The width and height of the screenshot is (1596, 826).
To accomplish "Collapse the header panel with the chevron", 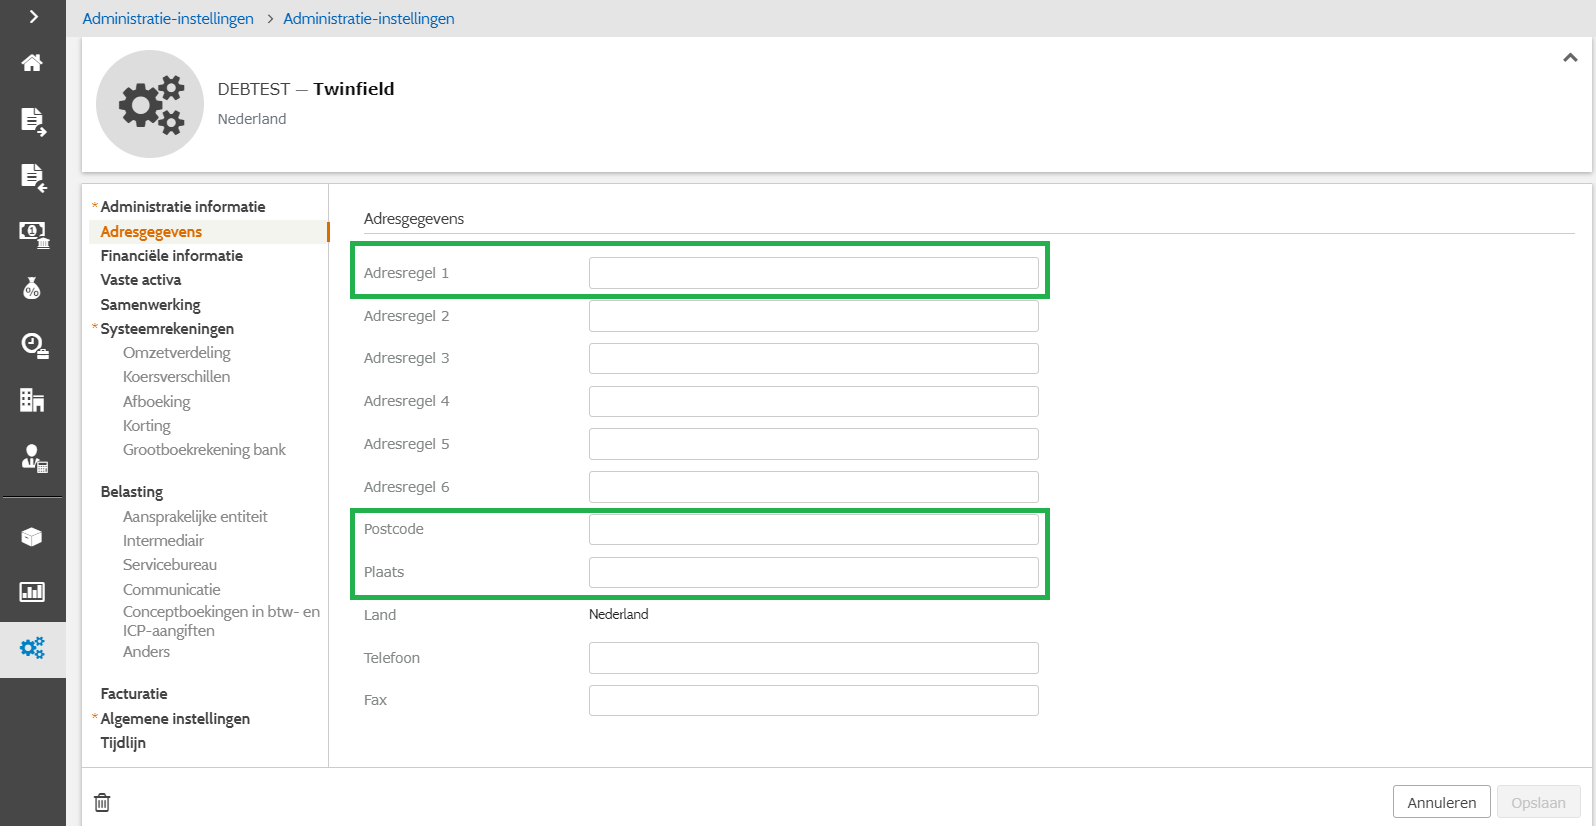I will coord(1570,58).
